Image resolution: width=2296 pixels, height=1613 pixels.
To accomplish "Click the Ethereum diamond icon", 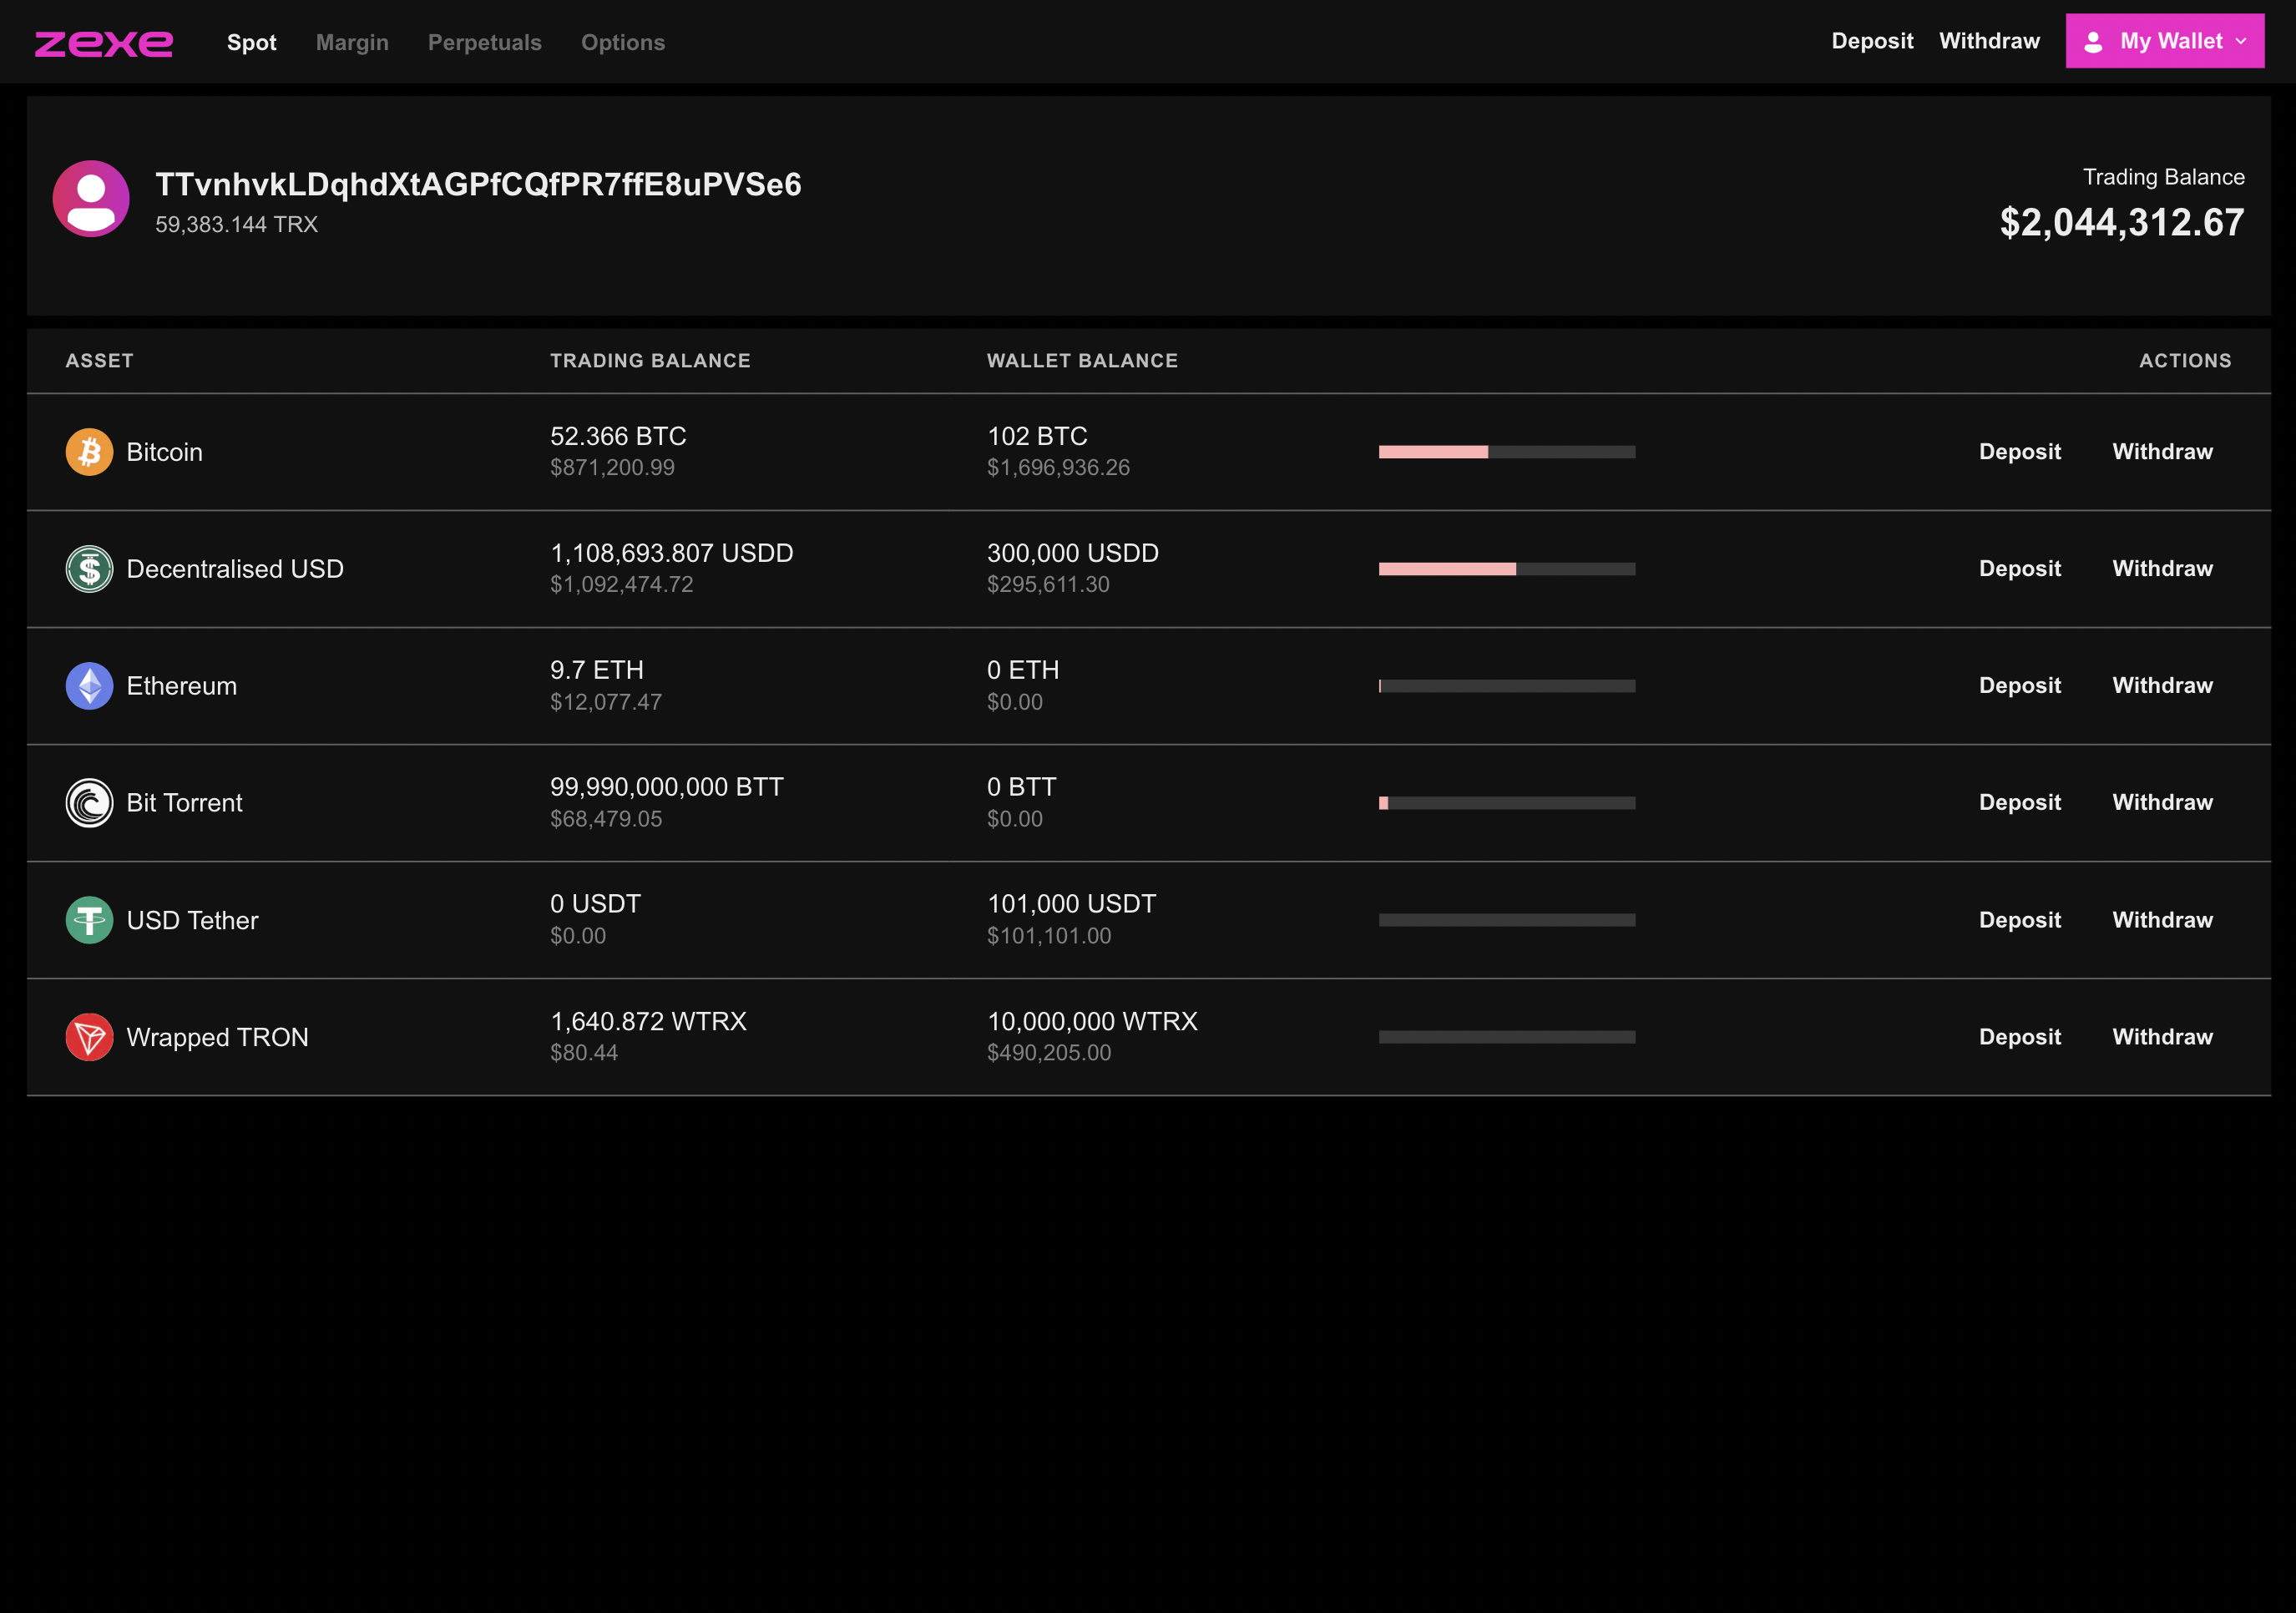I will (x=89, y=686).
